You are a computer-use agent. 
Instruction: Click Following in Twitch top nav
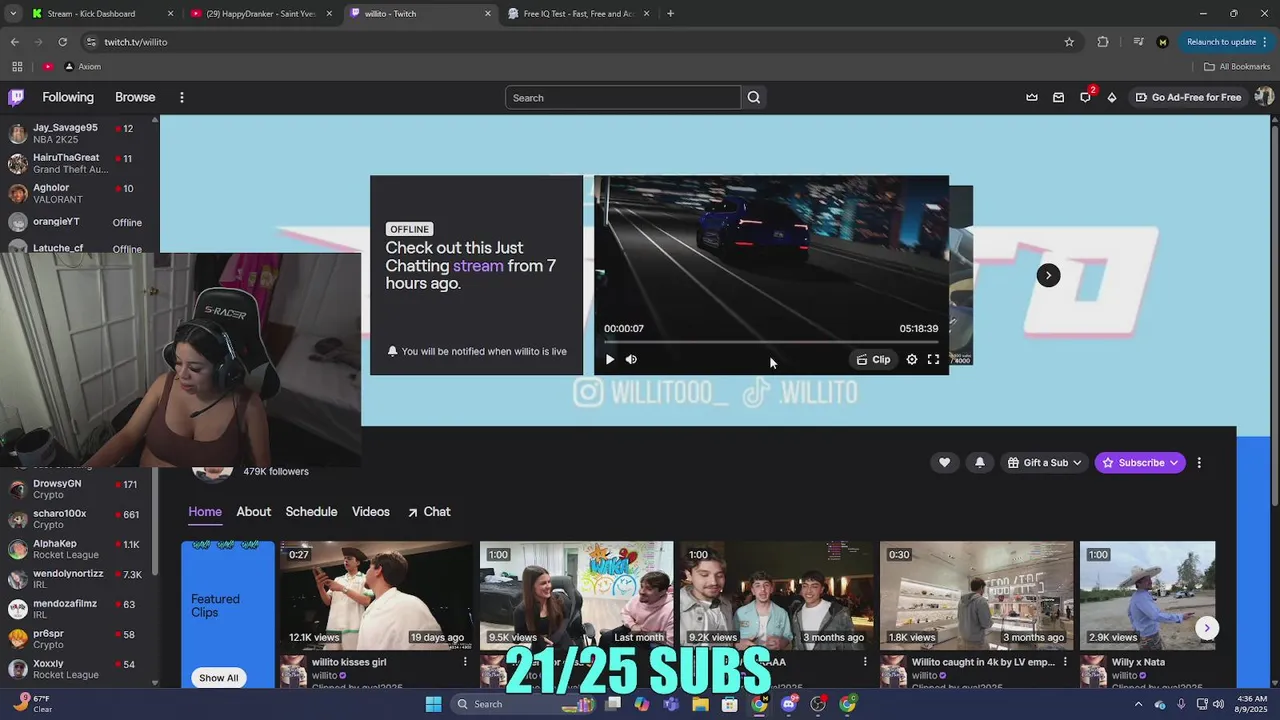coord(68,97)
